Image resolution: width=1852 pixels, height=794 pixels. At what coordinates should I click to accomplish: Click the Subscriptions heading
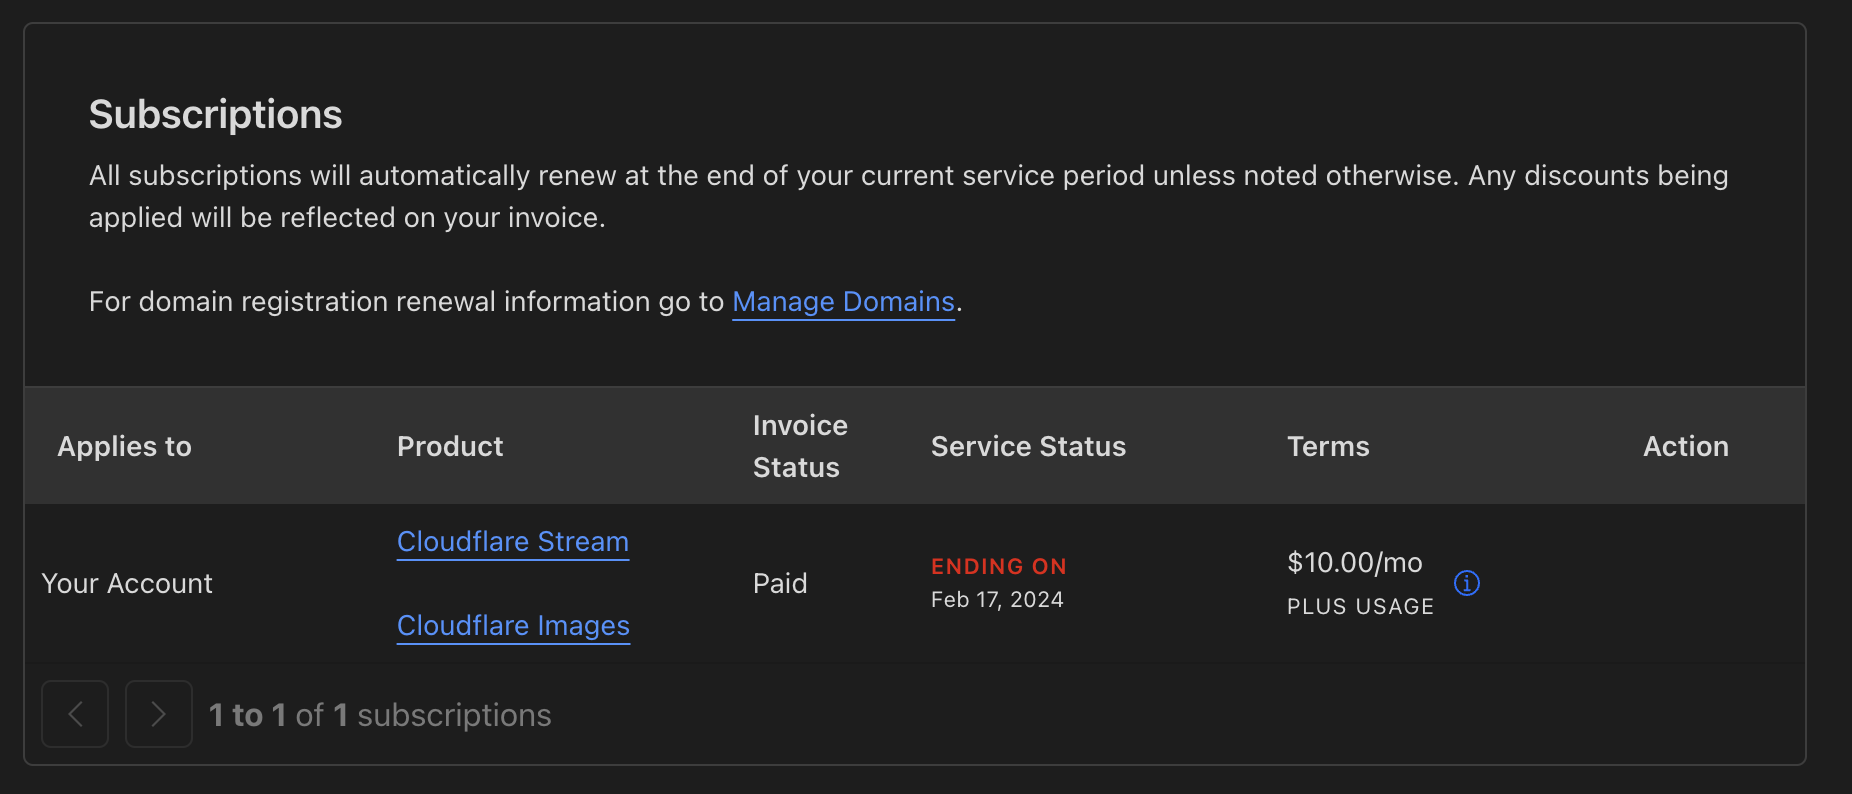click(215, 114)
